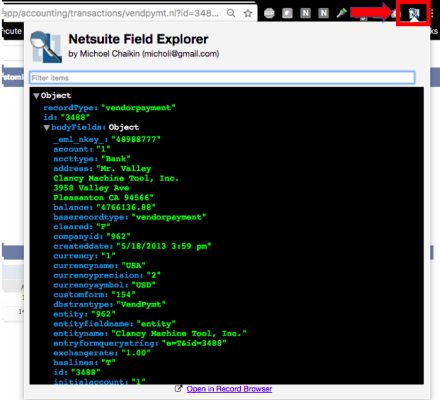Click the createddate "5/18/2013 3:59 pm" value
The height and width of the screenshot is (400, 440).
coord(163,246)
